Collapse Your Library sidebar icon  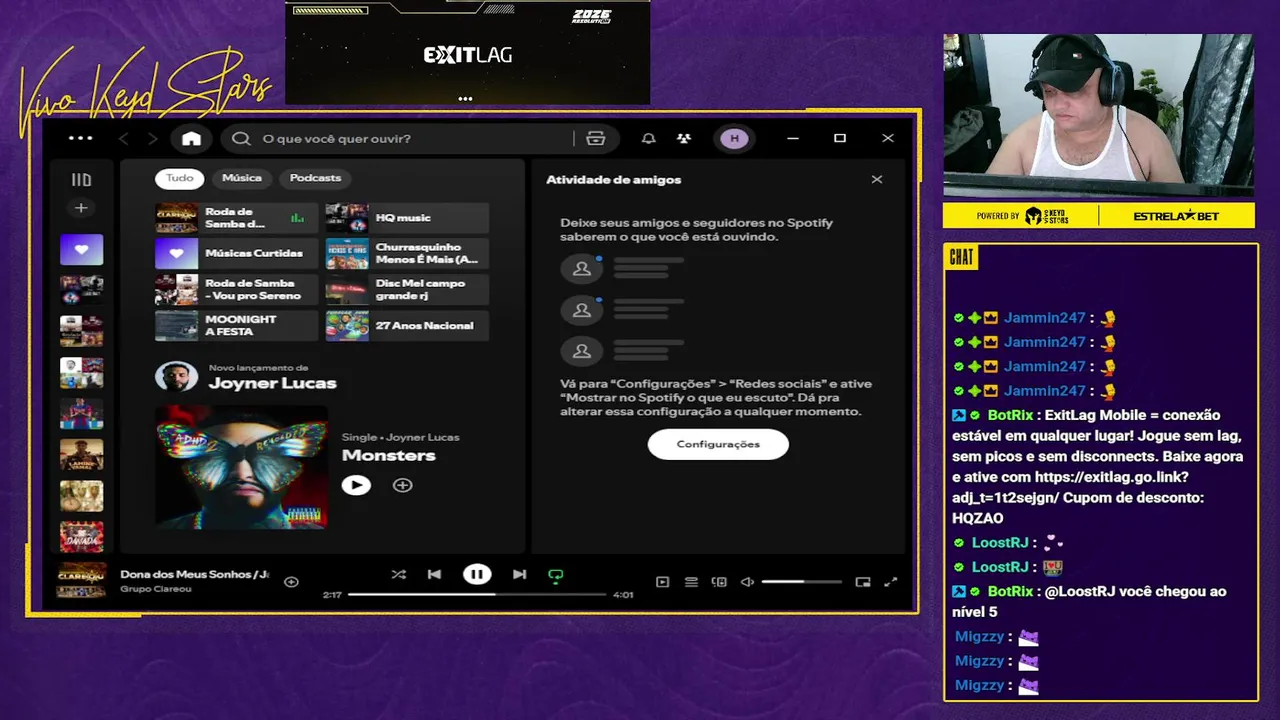click(81, 180)
